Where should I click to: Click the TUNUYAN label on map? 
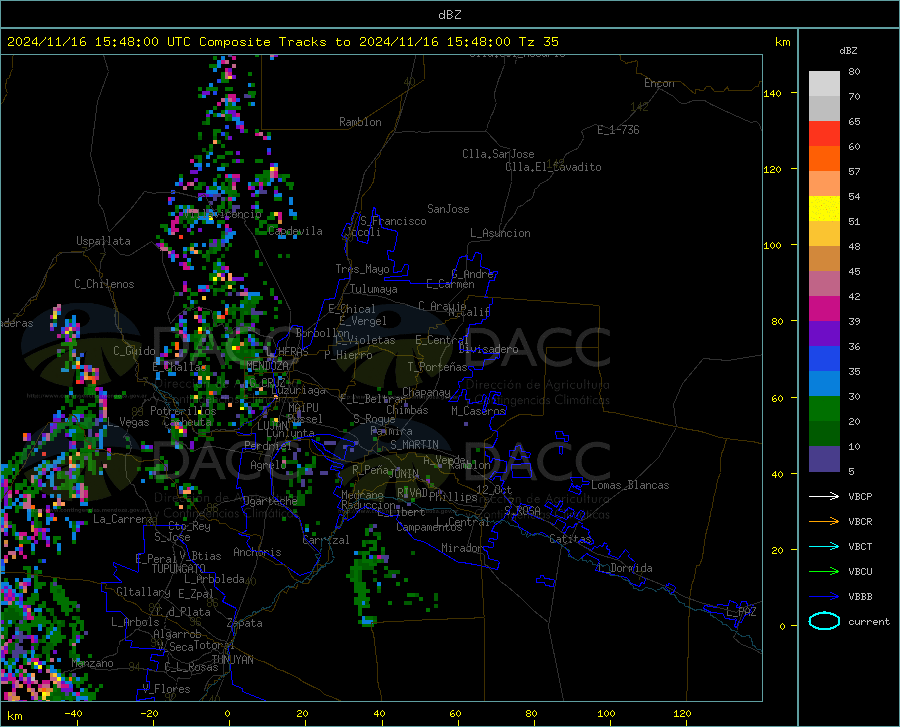[232, 660]
